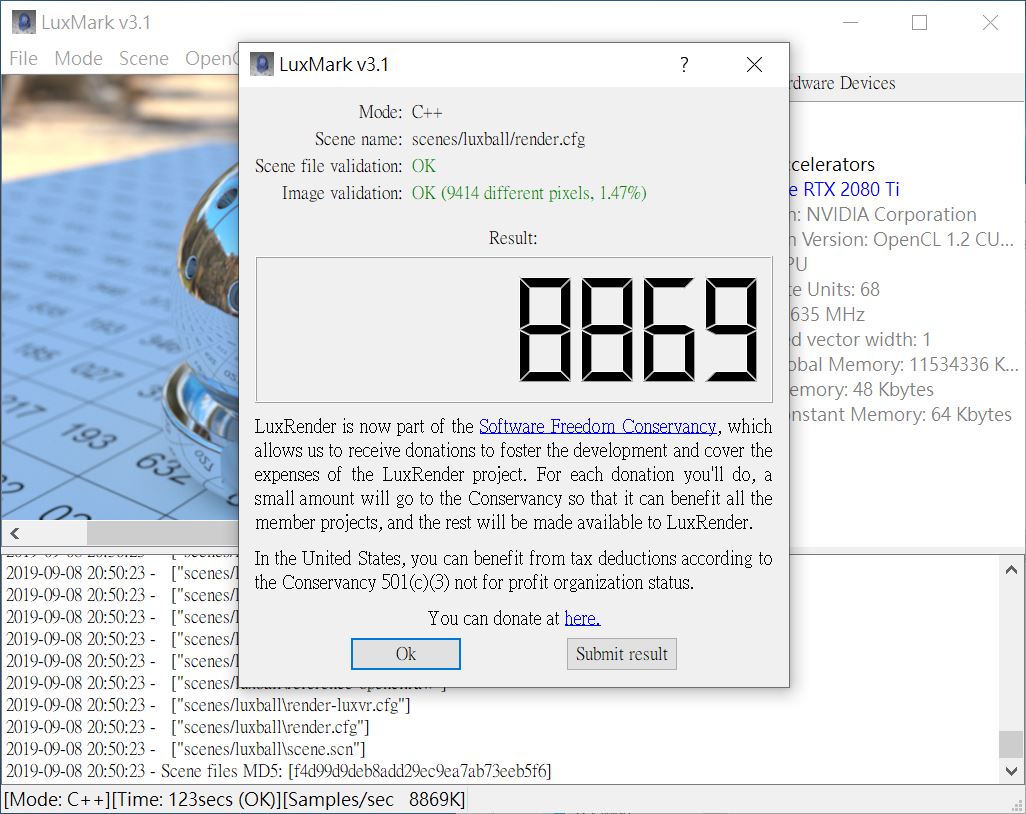The height and width of the screenshot is (814, 1026).
Task: Click the left arrow of the render view scrollbar
Action: click(14, 533)
